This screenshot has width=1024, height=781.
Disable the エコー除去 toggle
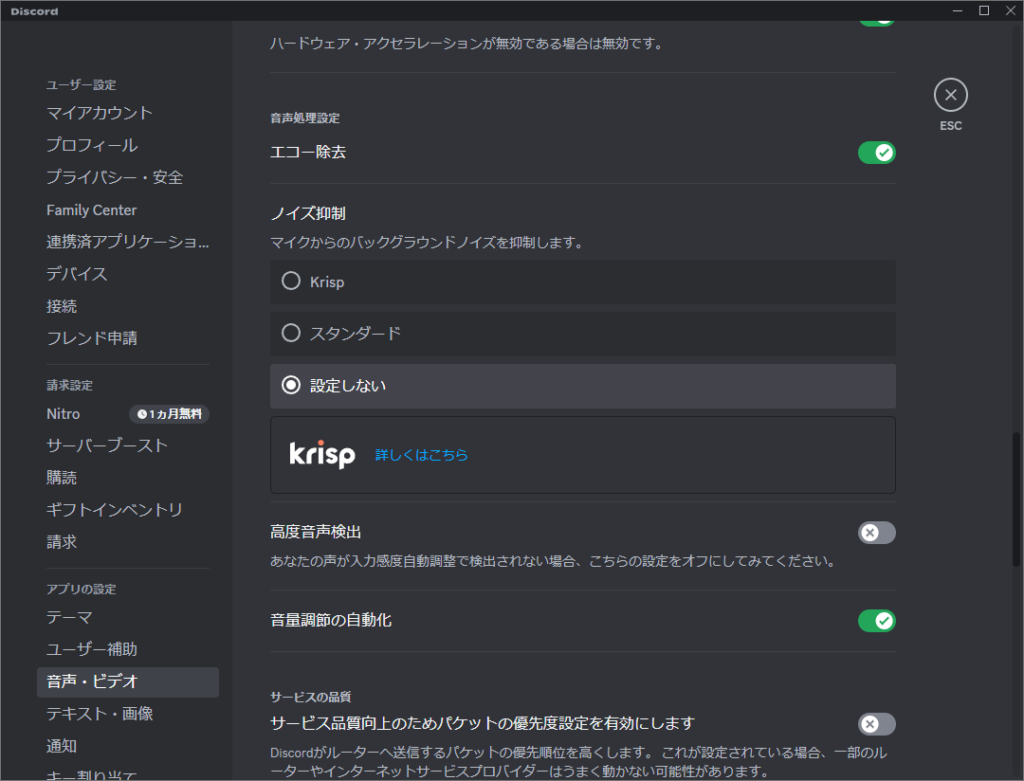click(x=876, y=152)
